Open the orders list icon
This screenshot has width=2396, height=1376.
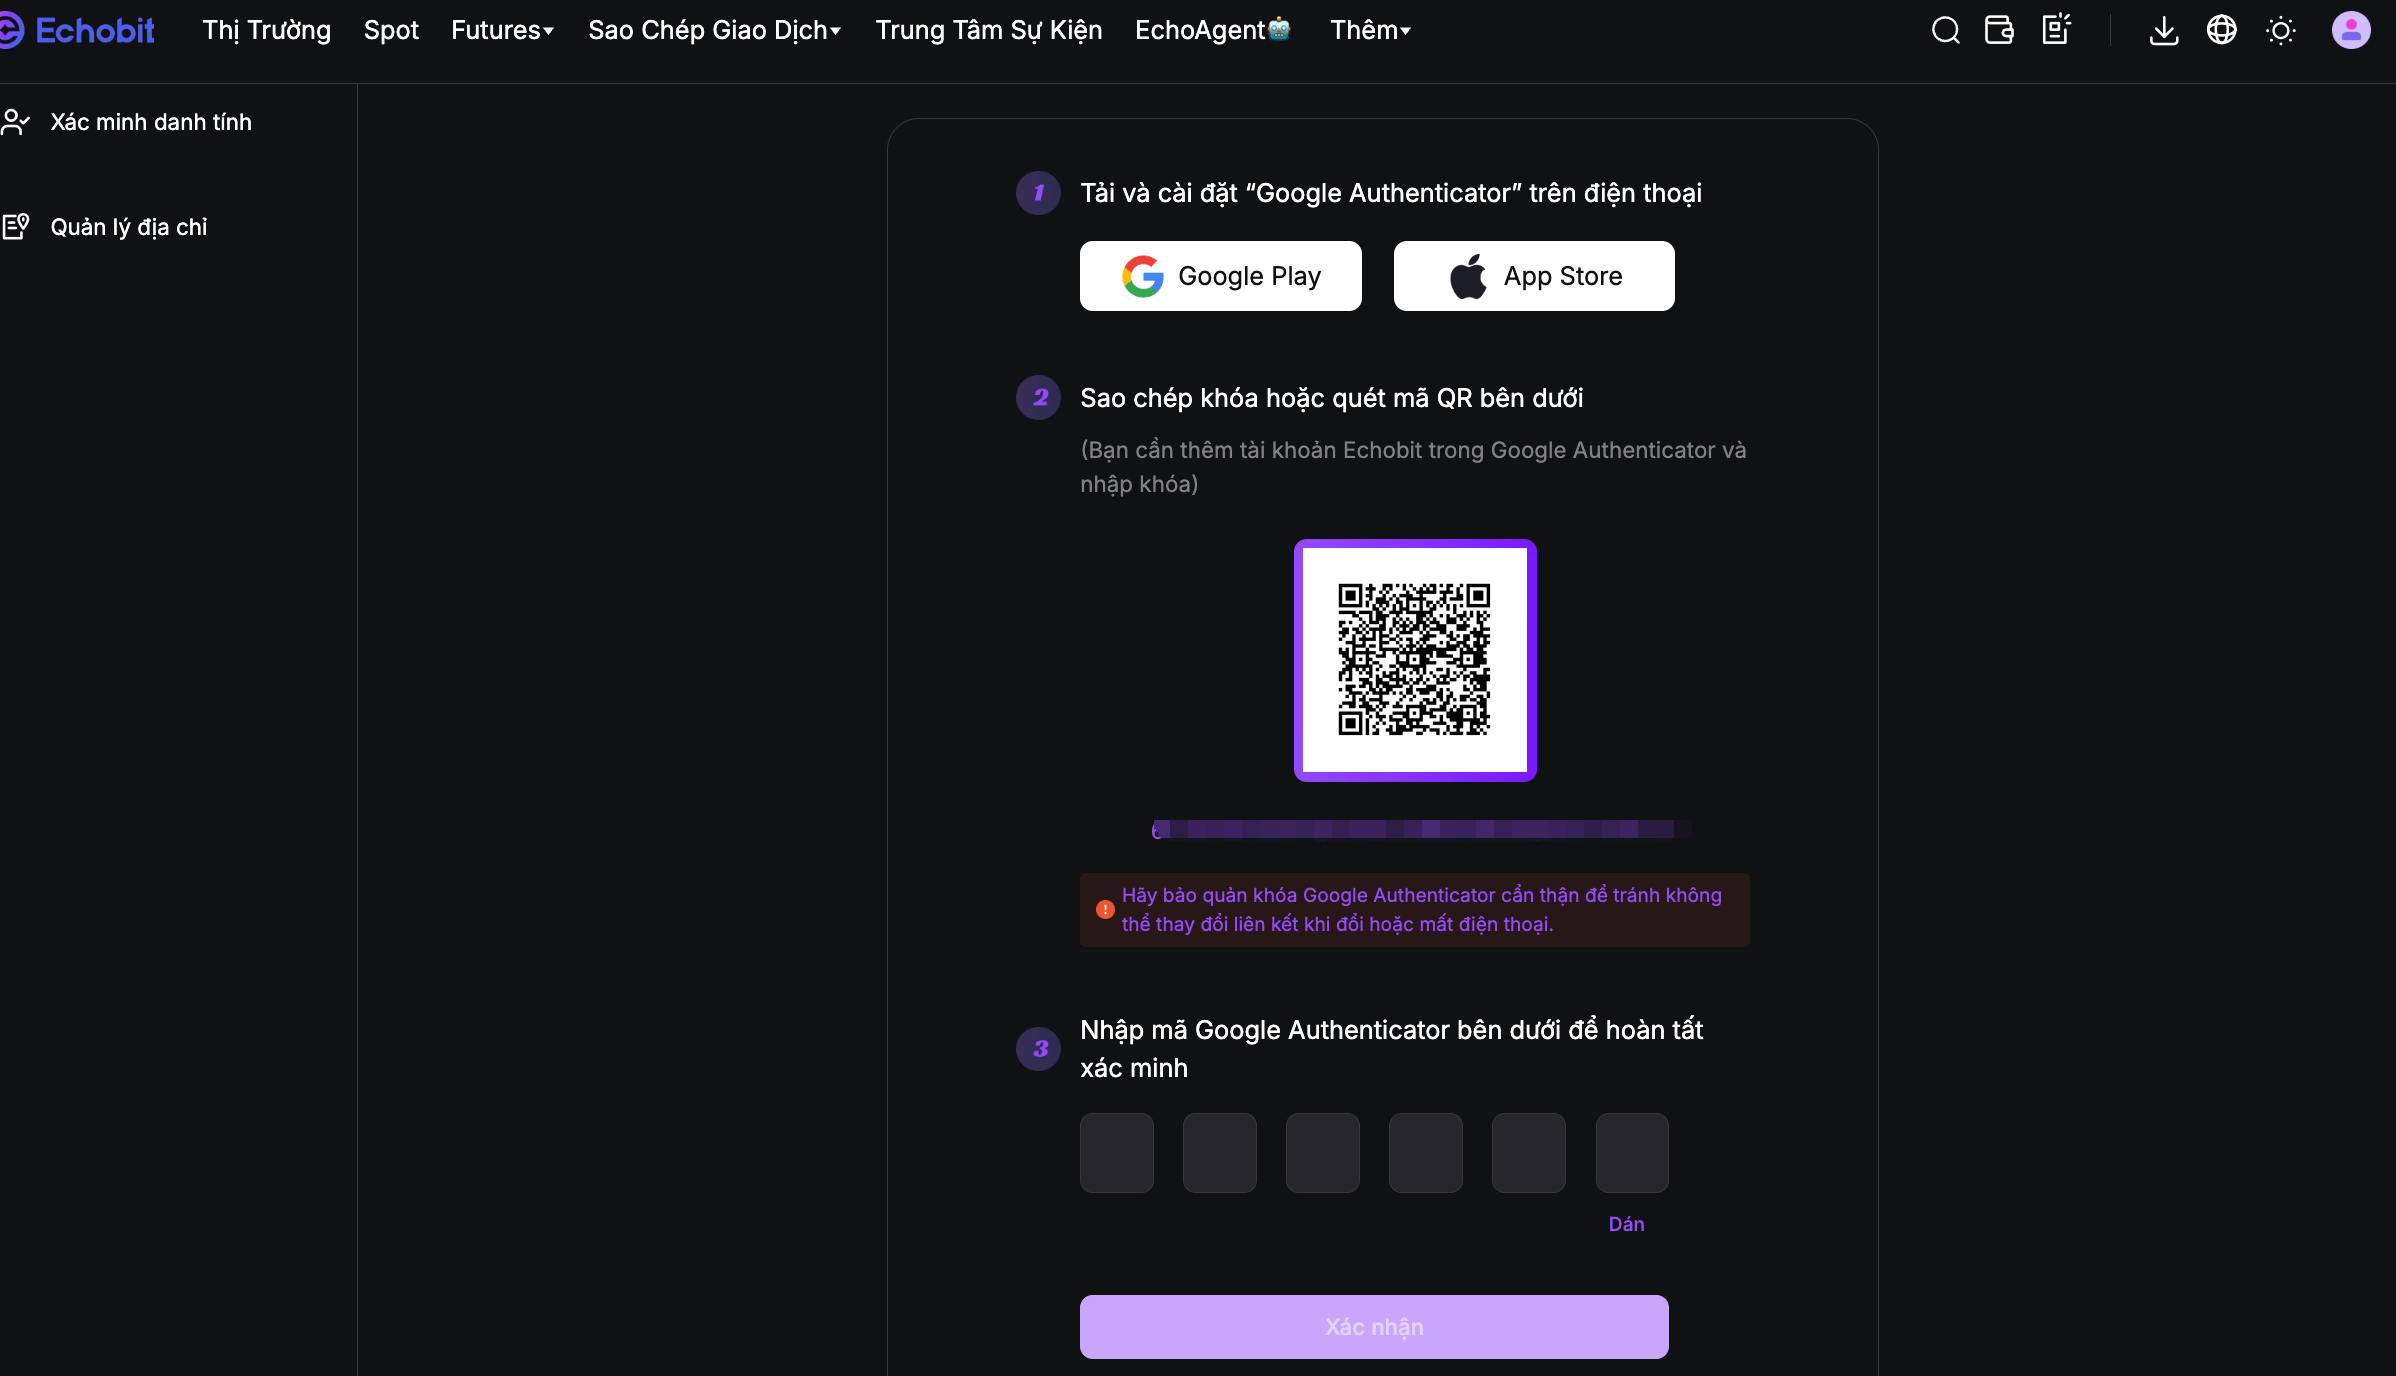click(x=2056, y=30)
